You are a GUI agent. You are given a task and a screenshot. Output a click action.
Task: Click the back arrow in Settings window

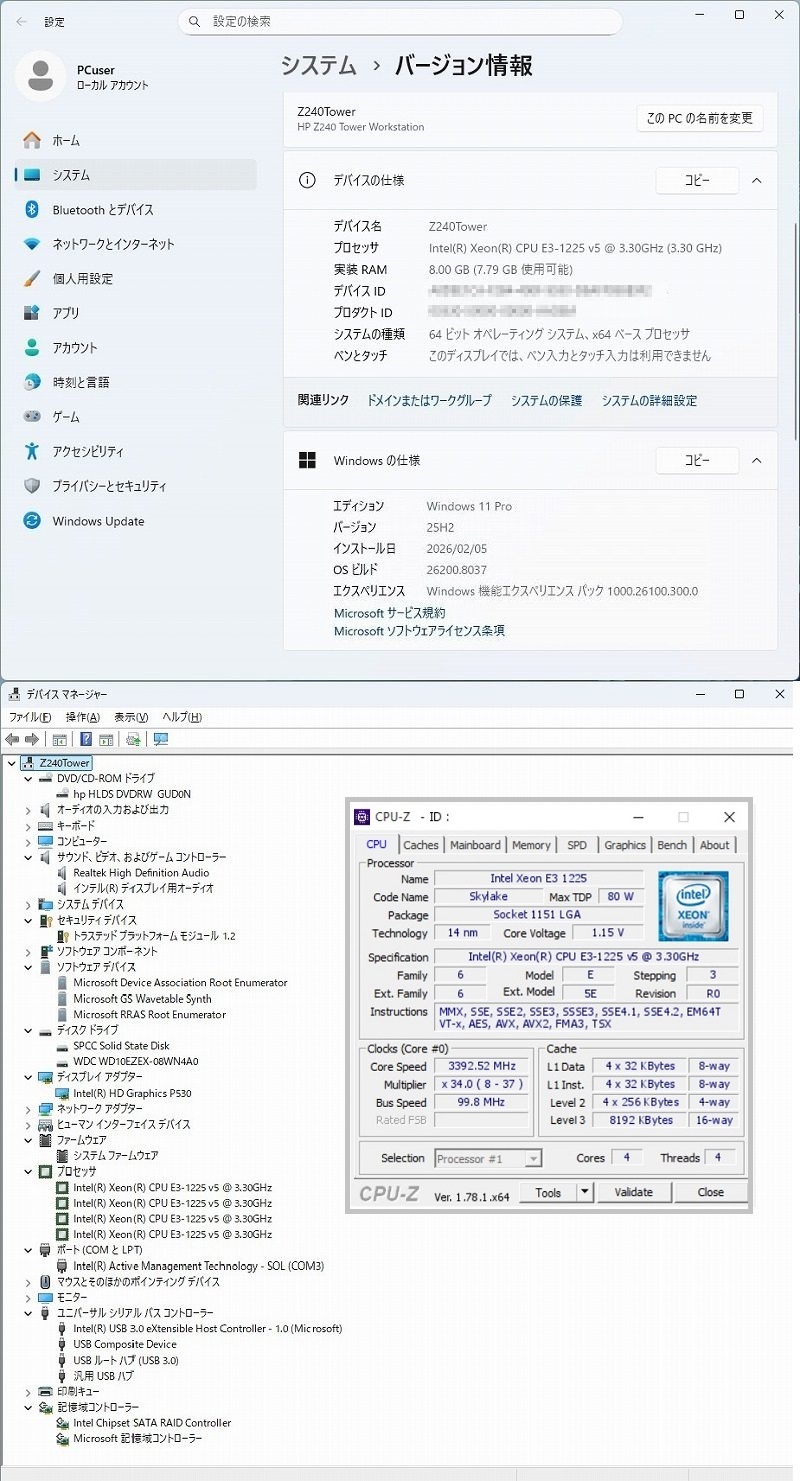21,21
